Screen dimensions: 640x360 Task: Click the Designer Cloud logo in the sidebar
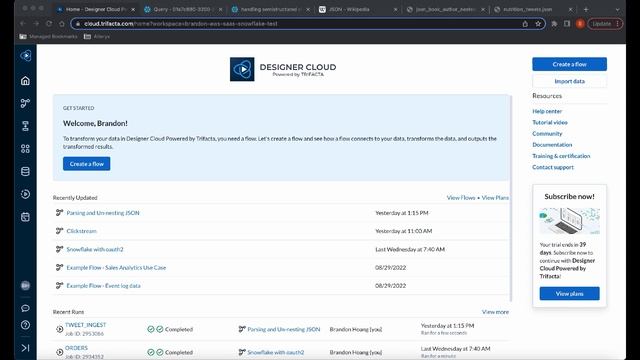(x=25, y=56)
